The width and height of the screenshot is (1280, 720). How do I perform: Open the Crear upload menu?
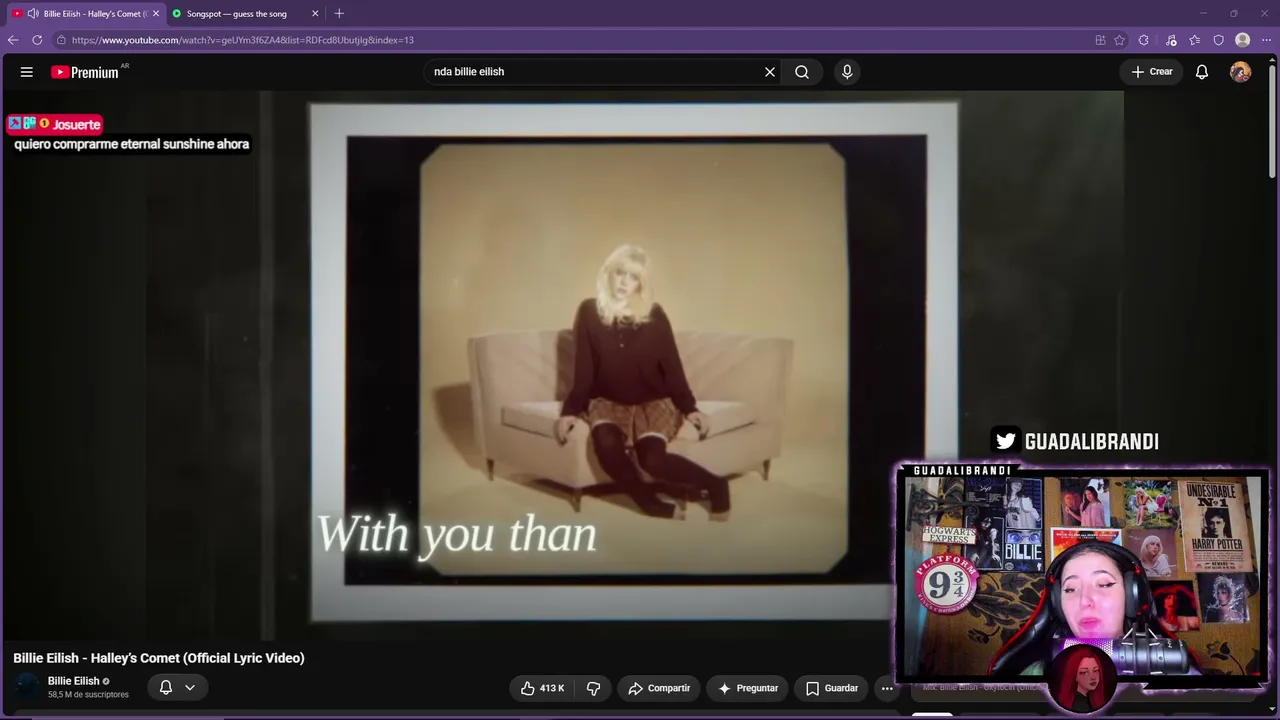[x=1152, y=72]
